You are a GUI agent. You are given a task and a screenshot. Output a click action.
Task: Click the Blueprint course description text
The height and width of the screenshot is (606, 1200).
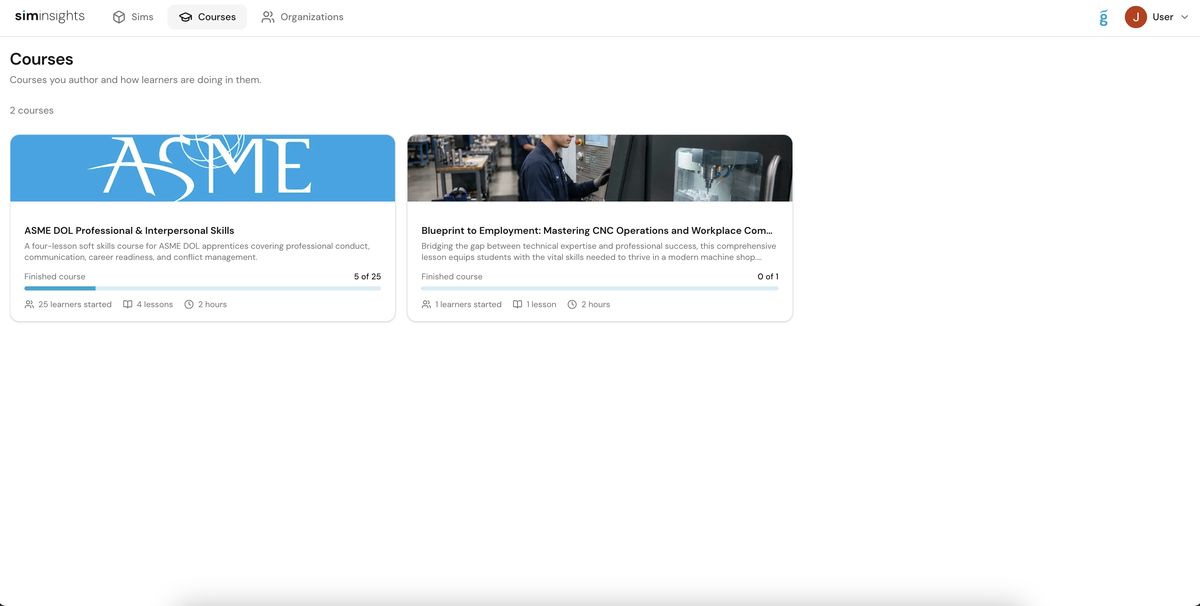click(x=599, y=251)
